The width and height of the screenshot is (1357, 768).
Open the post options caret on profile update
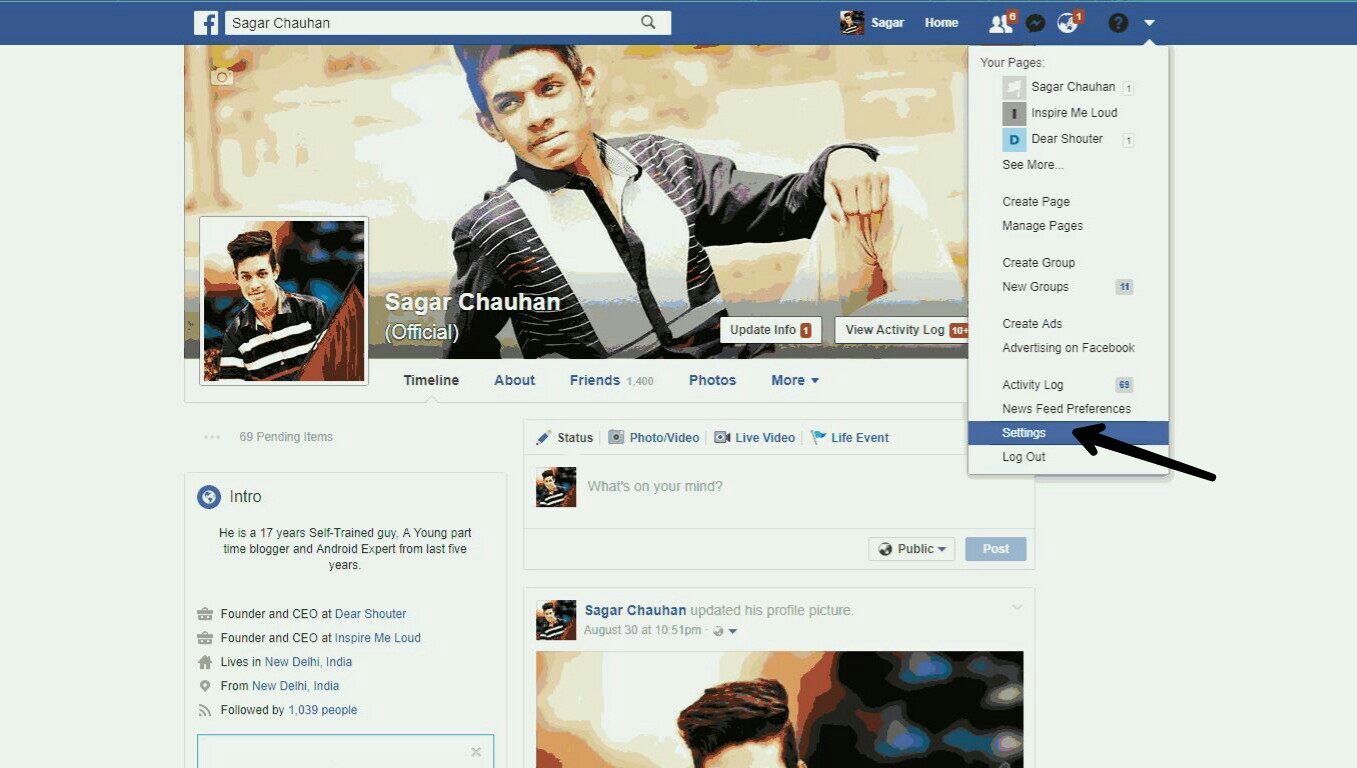pyautogui.click(x=1017, y=607)
